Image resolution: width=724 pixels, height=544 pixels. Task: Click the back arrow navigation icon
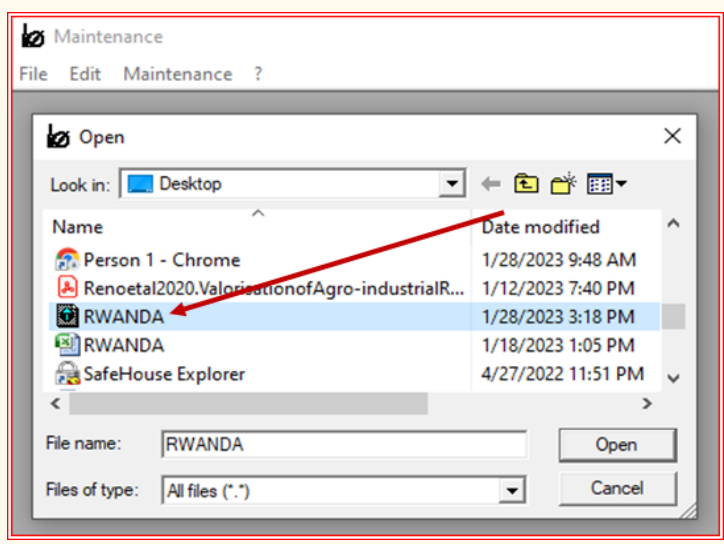click(491, 184)
